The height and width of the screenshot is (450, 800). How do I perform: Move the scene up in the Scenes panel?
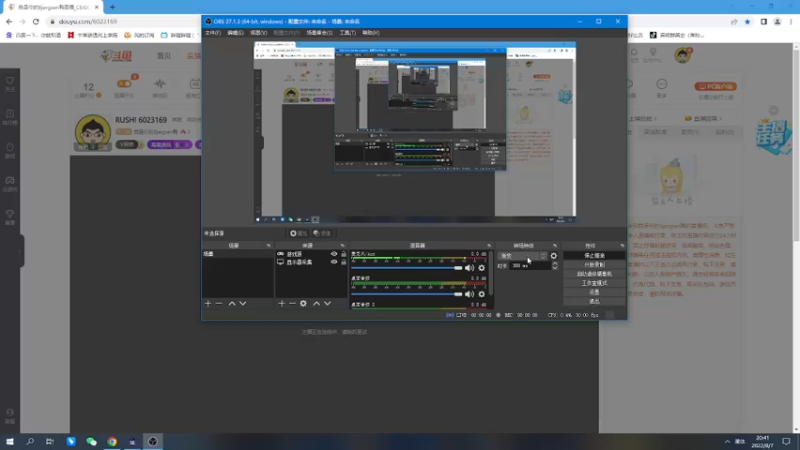point(232,304)
